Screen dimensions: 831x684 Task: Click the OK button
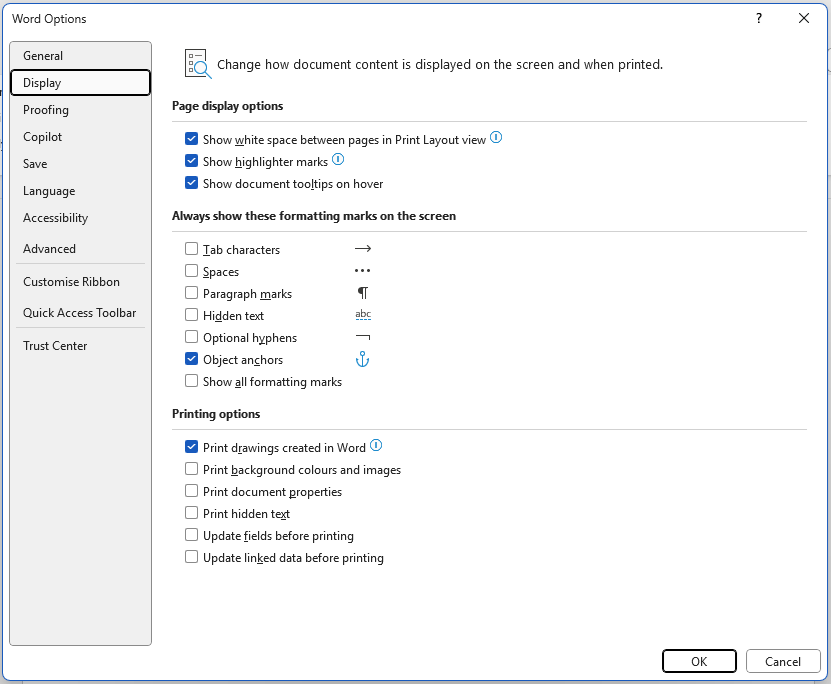coord(699,661)
